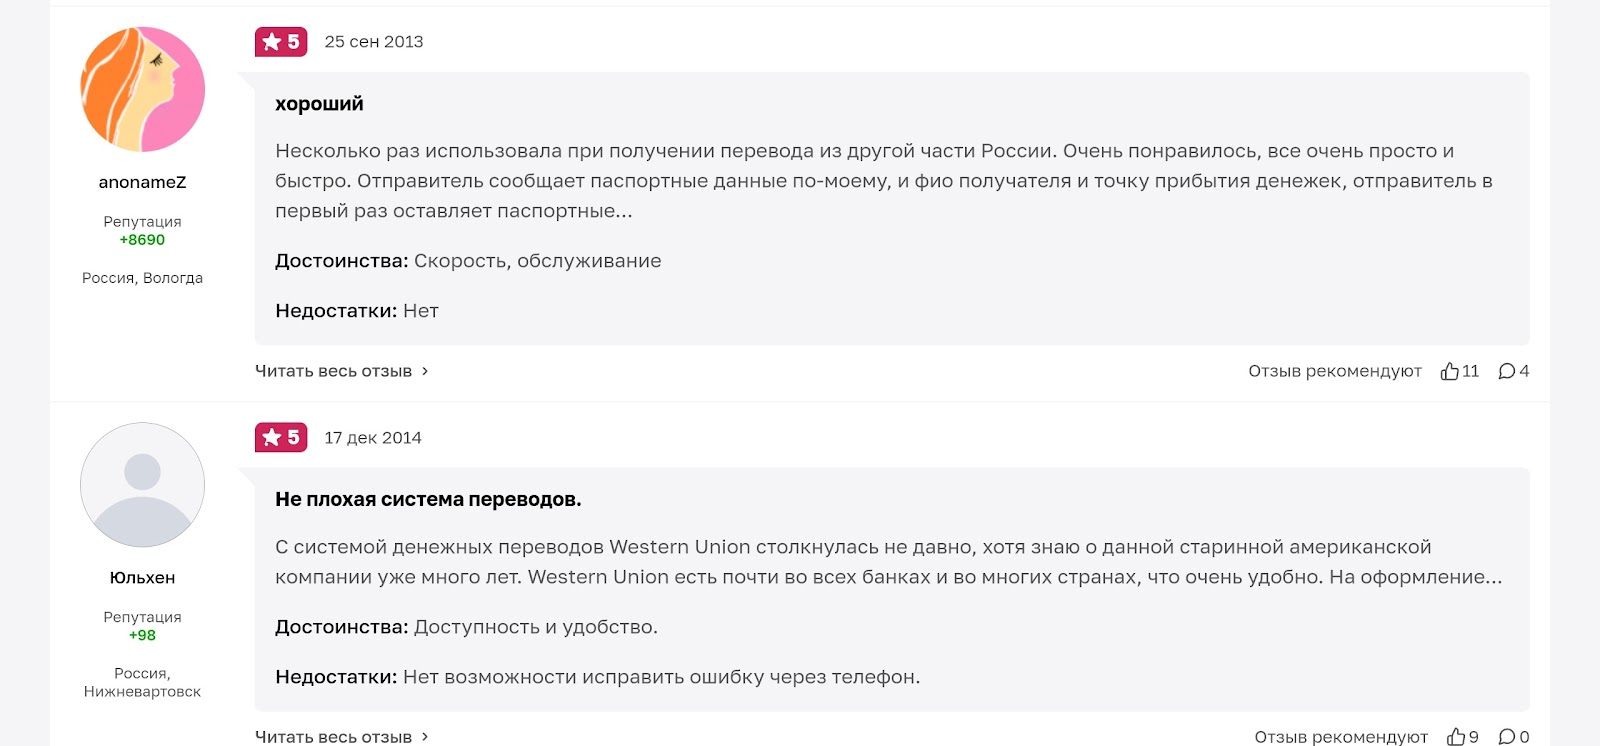Open the Юльхен username link
The image size is (1600, 746).
pyautogui.click(x=142, y=578)
